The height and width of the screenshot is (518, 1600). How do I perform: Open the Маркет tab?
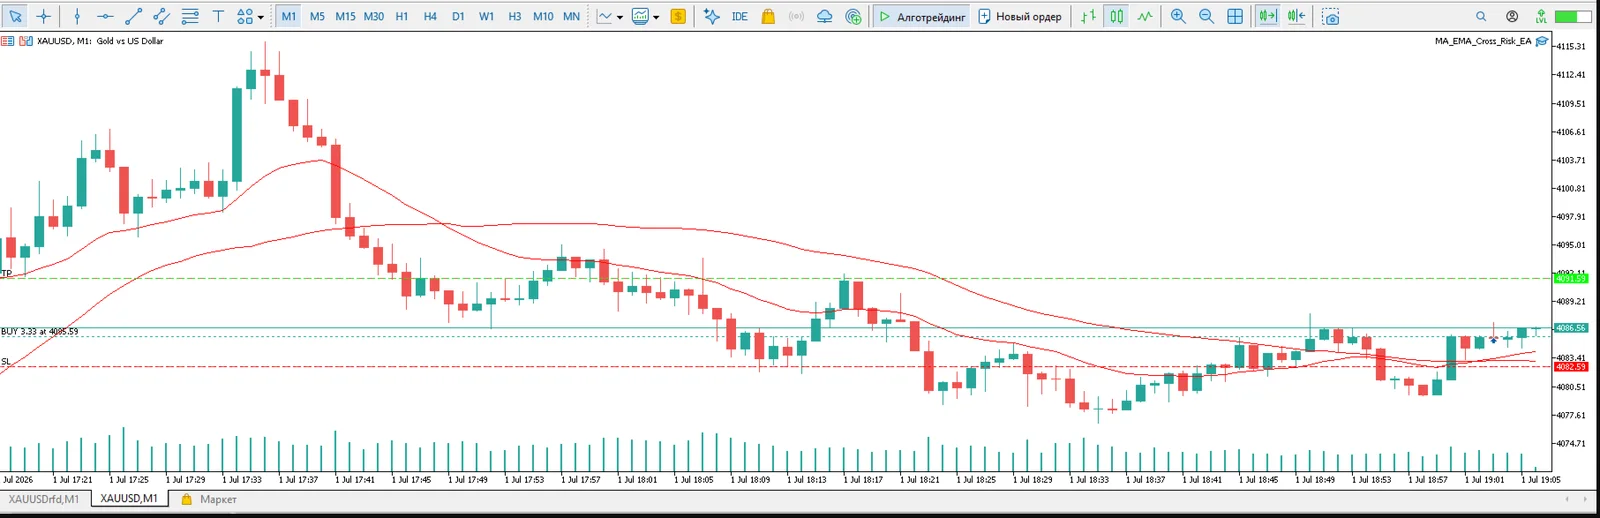(209, 498)
